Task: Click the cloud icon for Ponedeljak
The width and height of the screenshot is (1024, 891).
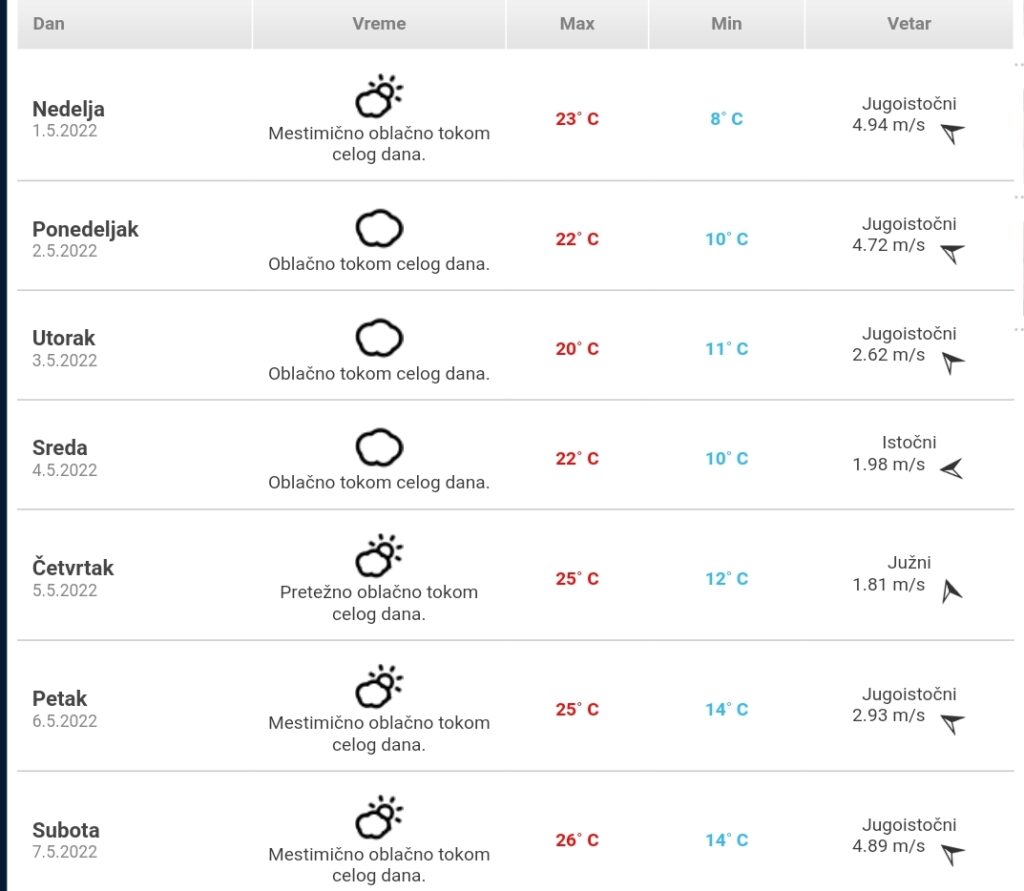Action: tap(379, 229)
